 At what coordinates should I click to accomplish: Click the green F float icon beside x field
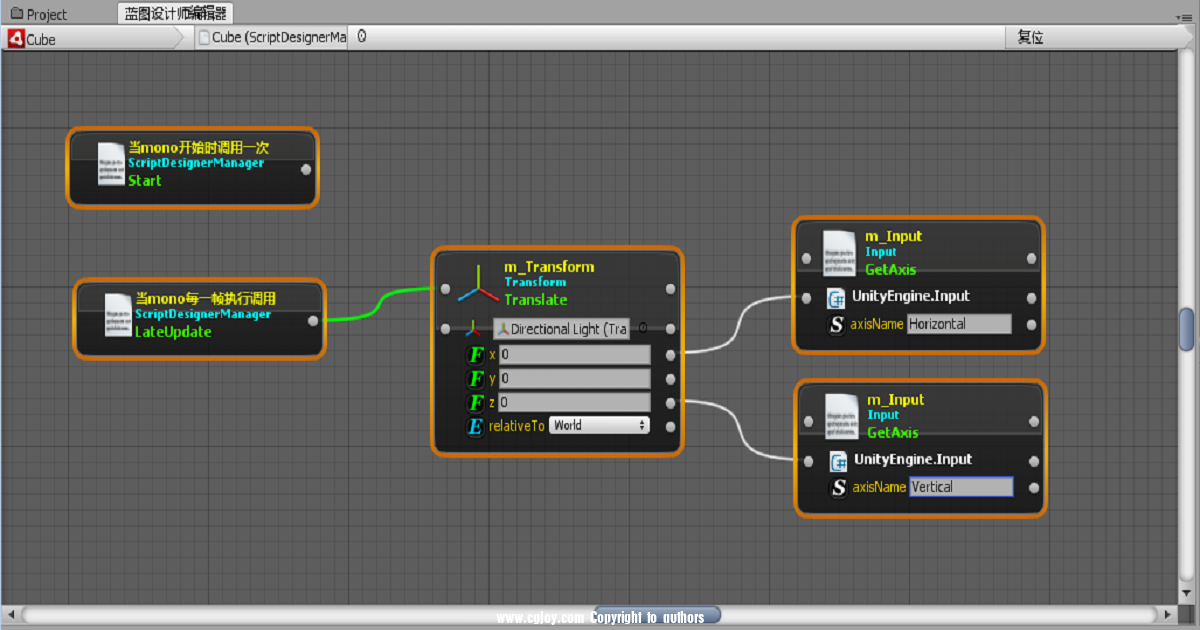click(x=476, y=355)
